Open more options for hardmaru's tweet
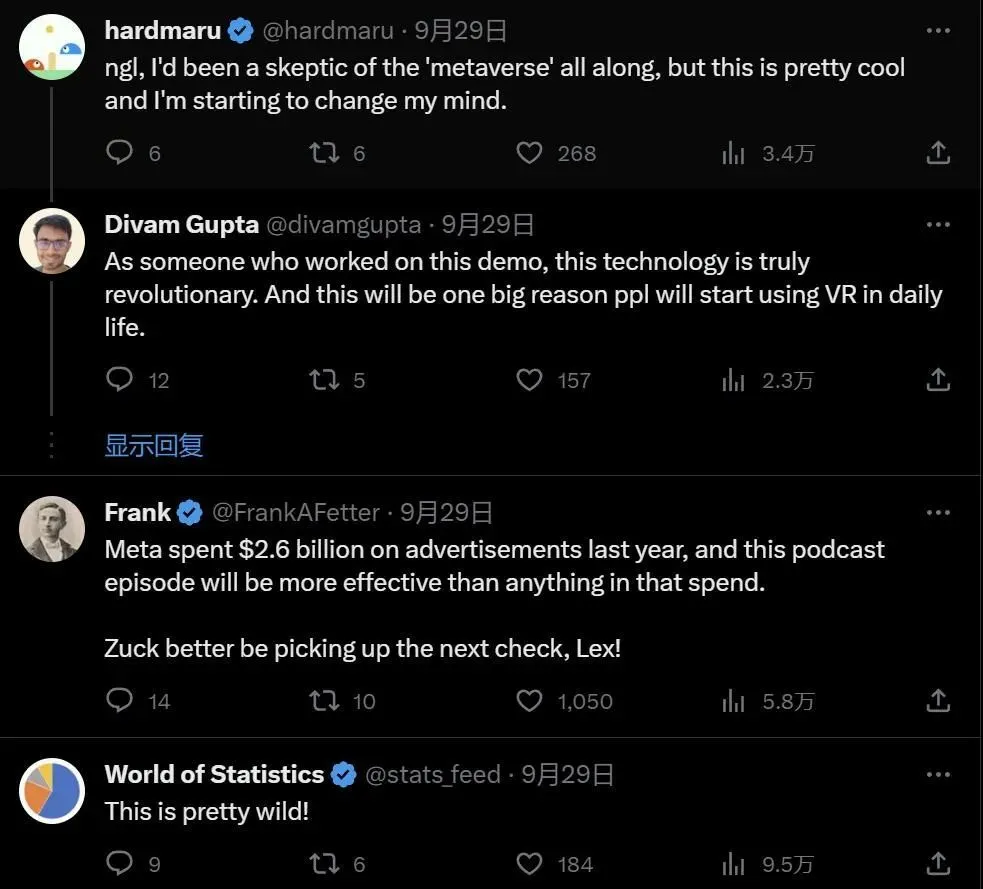 coord(937,31)
